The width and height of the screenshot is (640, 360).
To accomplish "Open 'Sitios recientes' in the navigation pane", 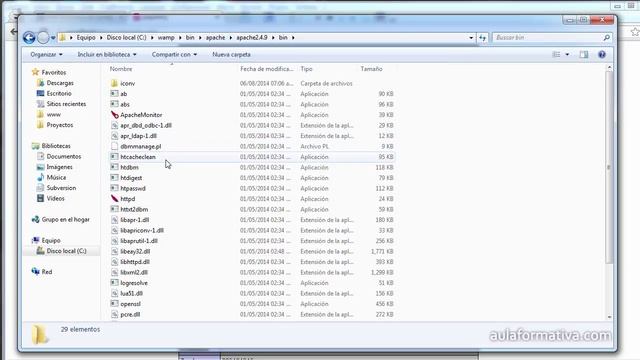I will (x=66, y=104).
